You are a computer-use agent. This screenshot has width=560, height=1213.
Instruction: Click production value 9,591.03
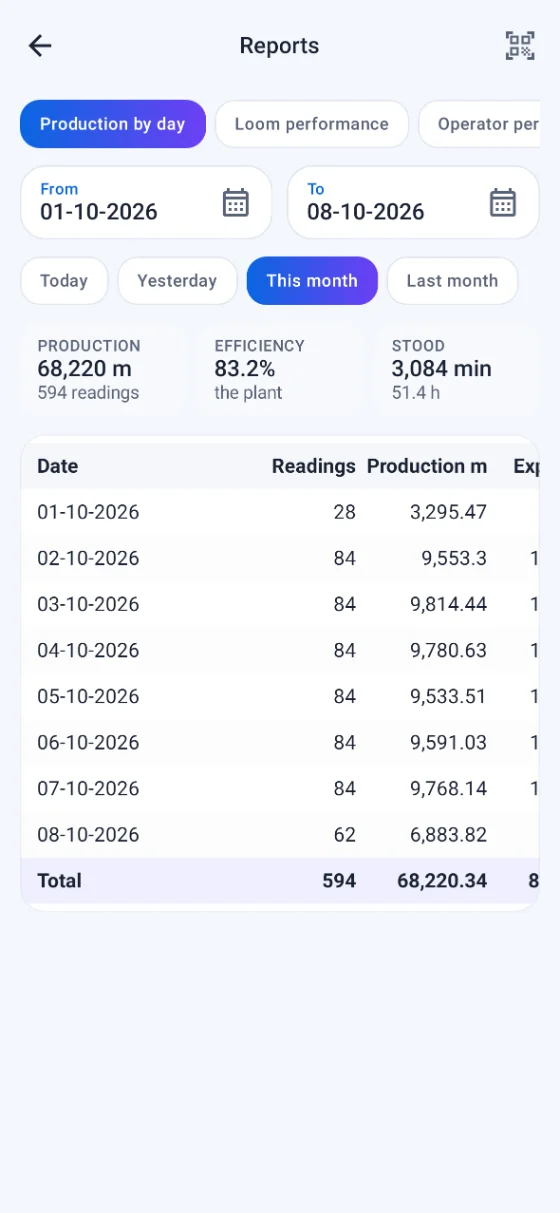[448, 742]
